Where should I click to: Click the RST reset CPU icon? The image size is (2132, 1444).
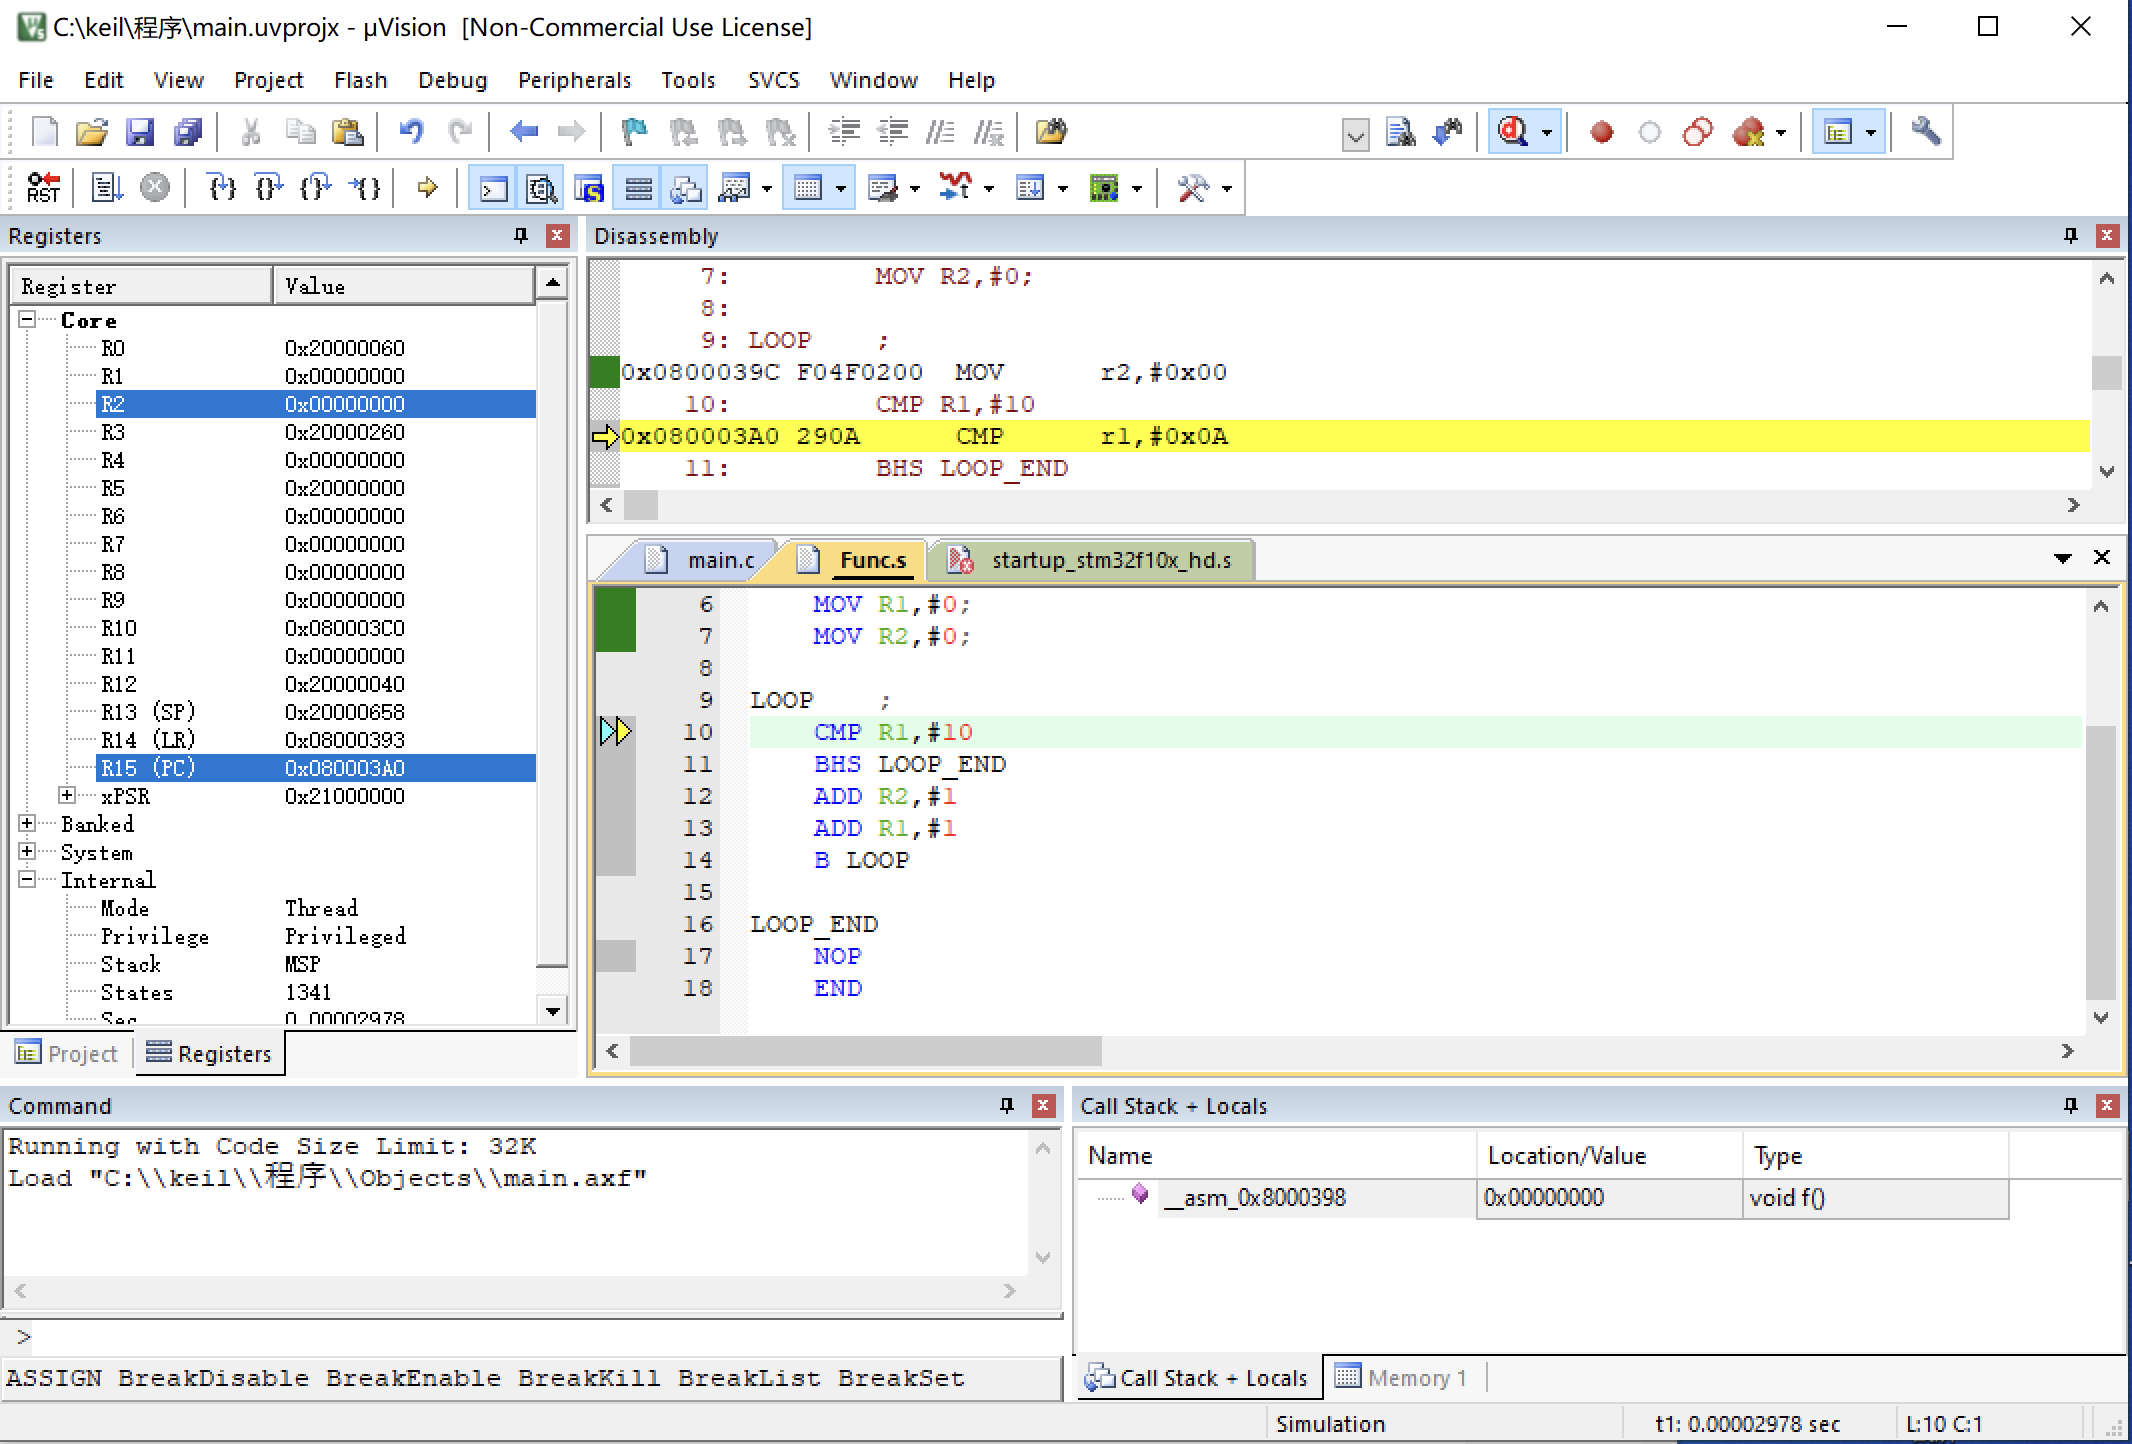[43, 188]
